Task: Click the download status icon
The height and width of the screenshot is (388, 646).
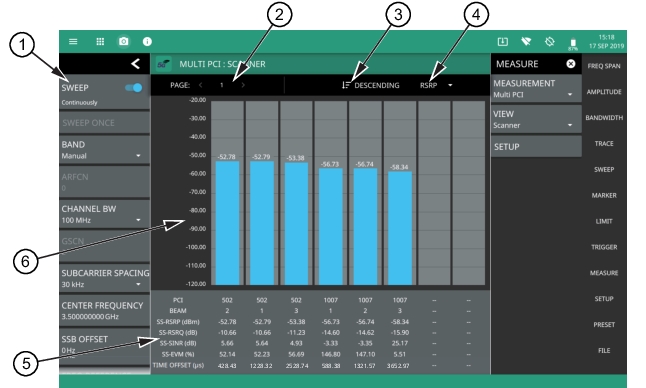Action: pyautogui.click(x=503, y=42)
